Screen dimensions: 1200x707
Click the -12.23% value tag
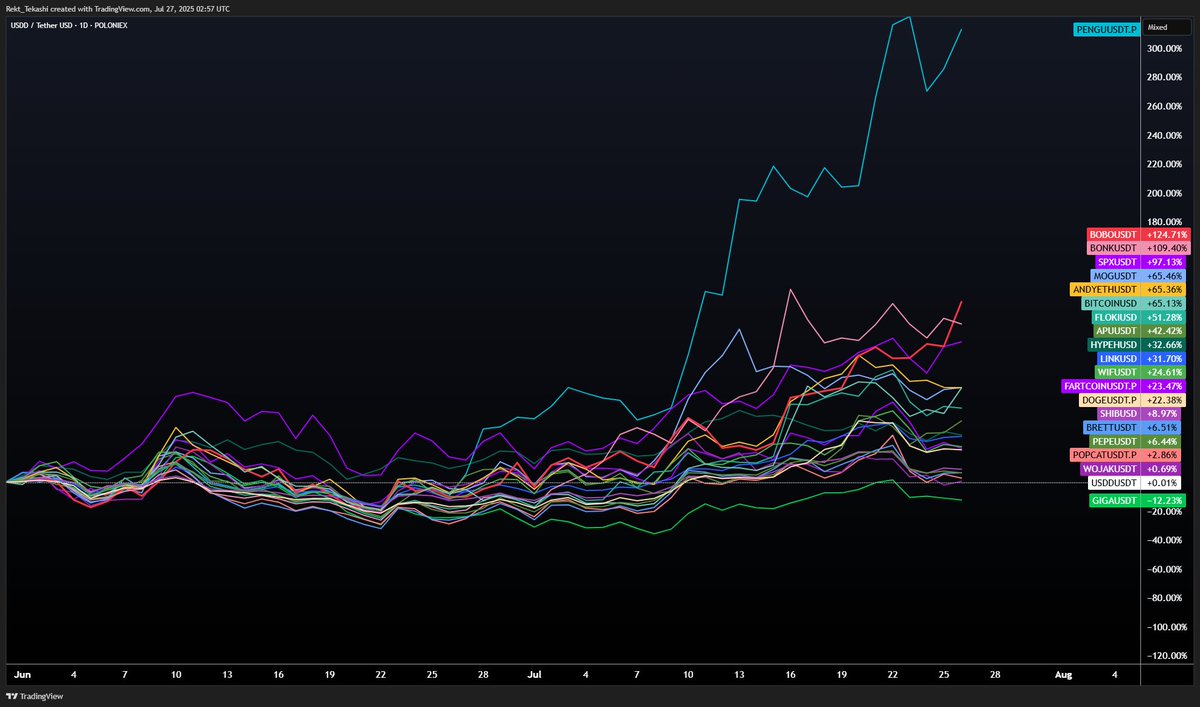(1165, 500)
